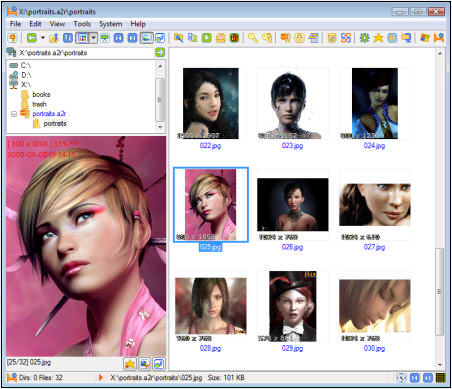Select the books folder in tree
Viewport: 452px width, 389px height.
pos(41,94)
